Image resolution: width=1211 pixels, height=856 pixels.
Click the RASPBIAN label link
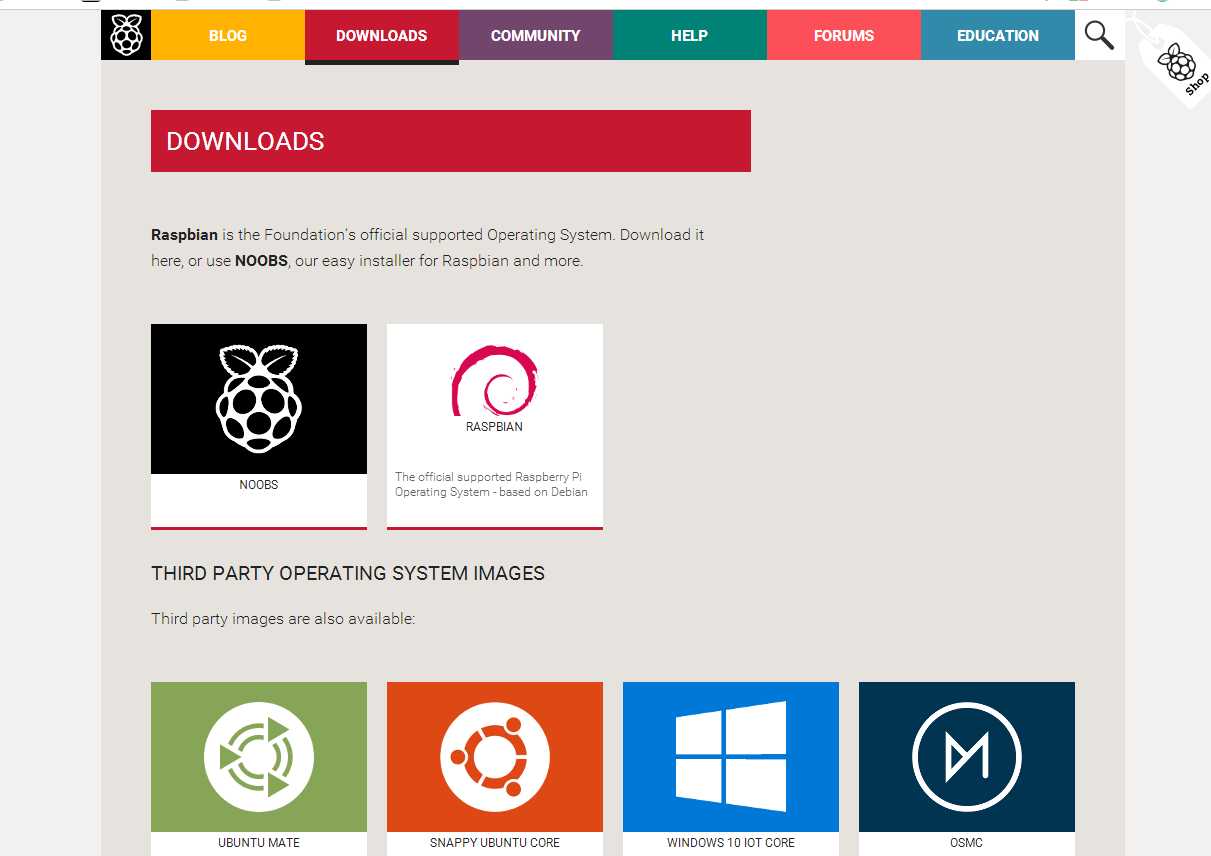[x=494, y=427]
